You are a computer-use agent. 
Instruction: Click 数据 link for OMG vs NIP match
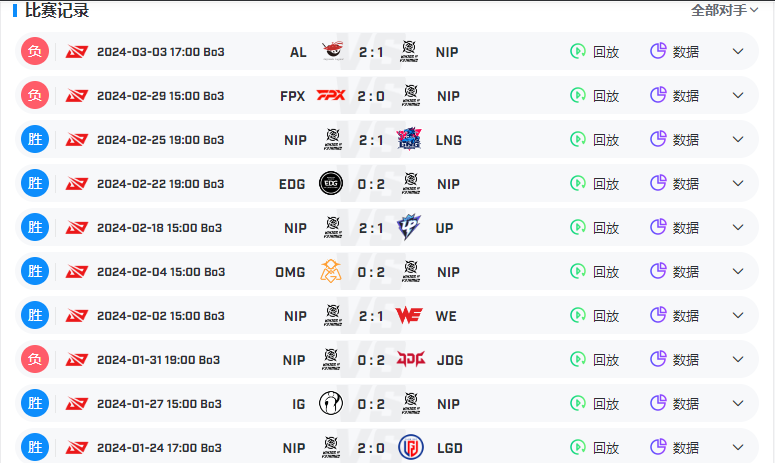[675, 271]
